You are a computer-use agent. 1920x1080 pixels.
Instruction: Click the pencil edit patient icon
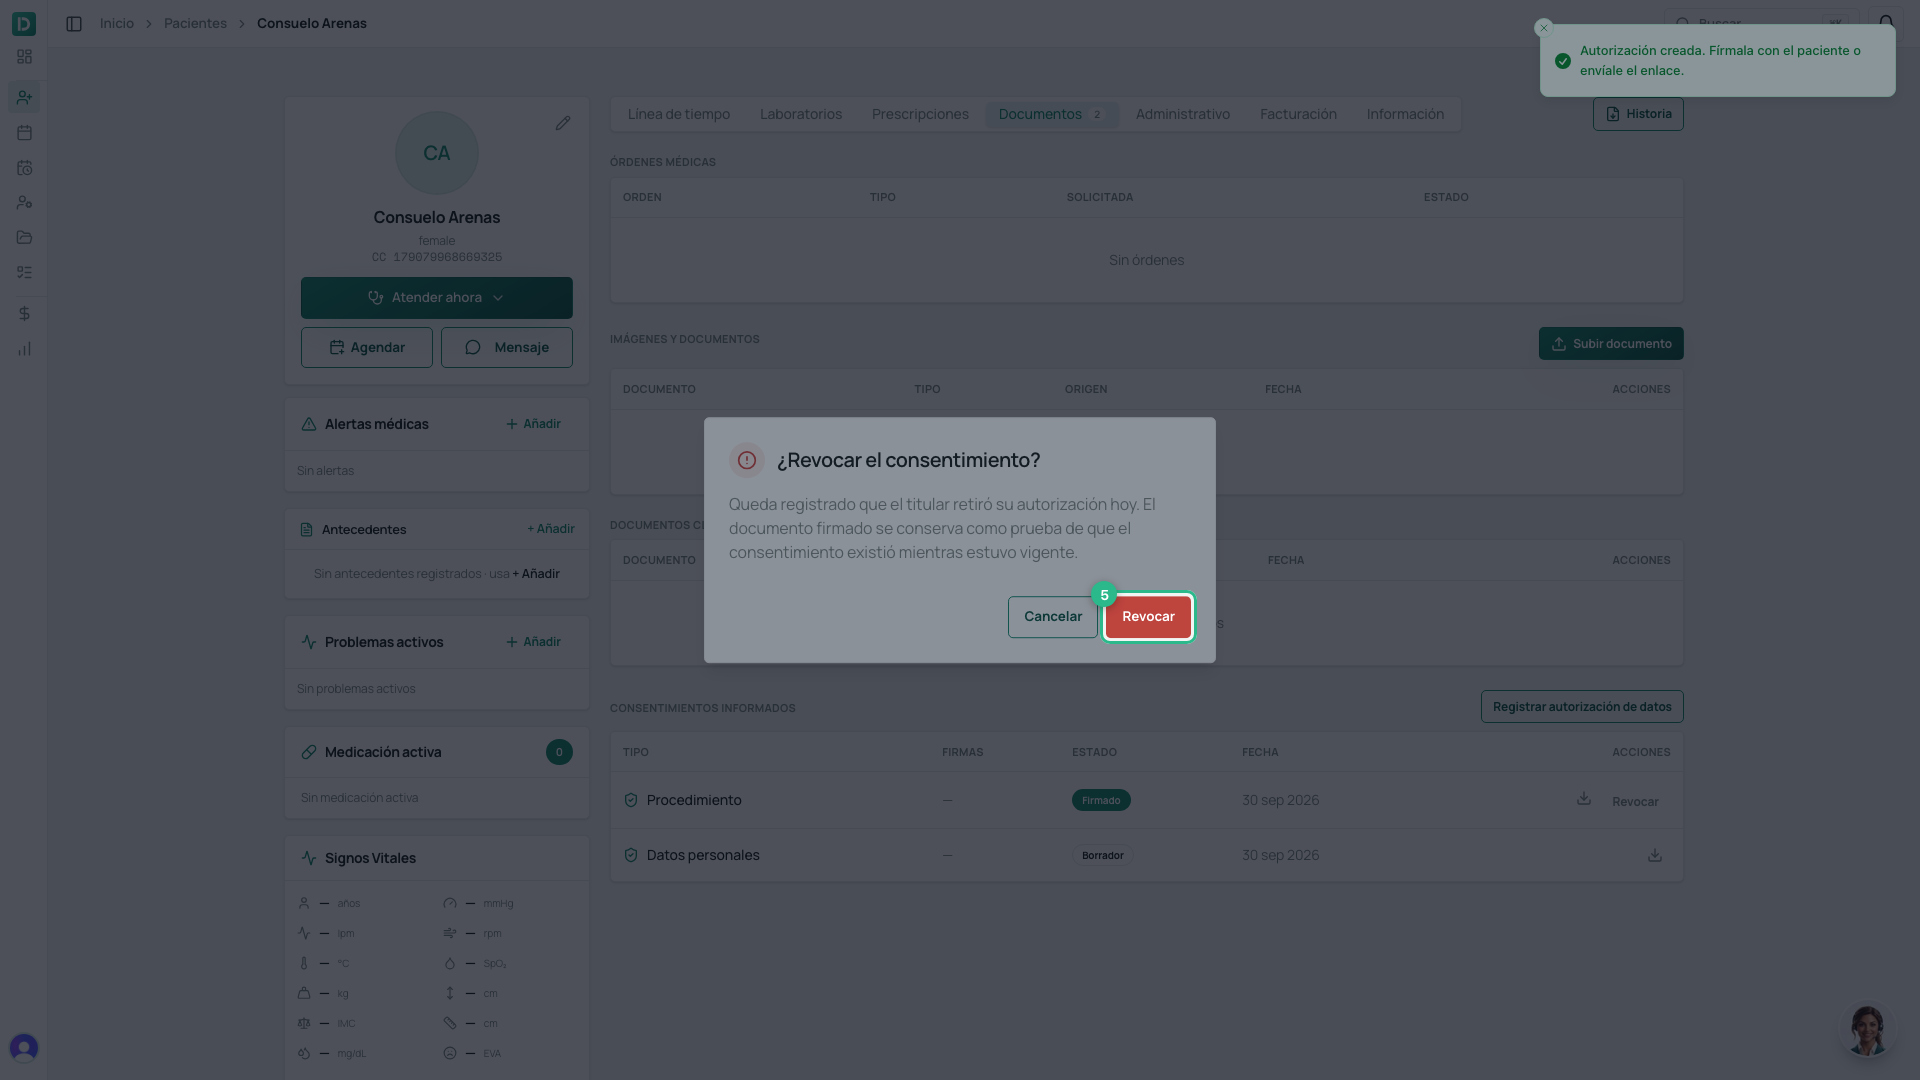coord(563,123)
